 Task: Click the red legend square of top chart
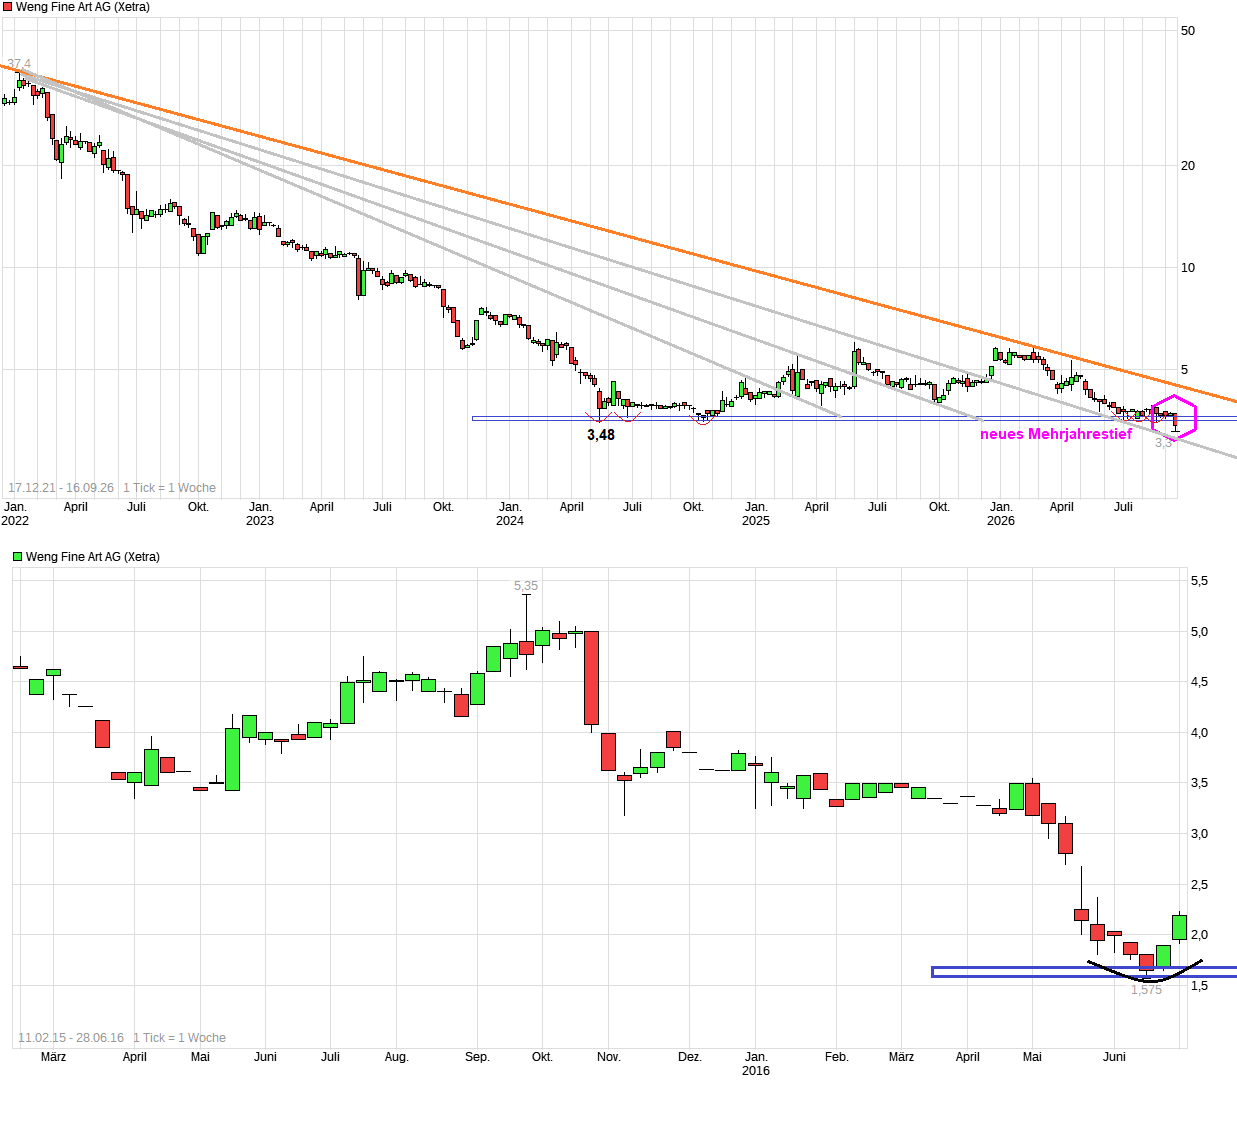(x=7, y=7)
